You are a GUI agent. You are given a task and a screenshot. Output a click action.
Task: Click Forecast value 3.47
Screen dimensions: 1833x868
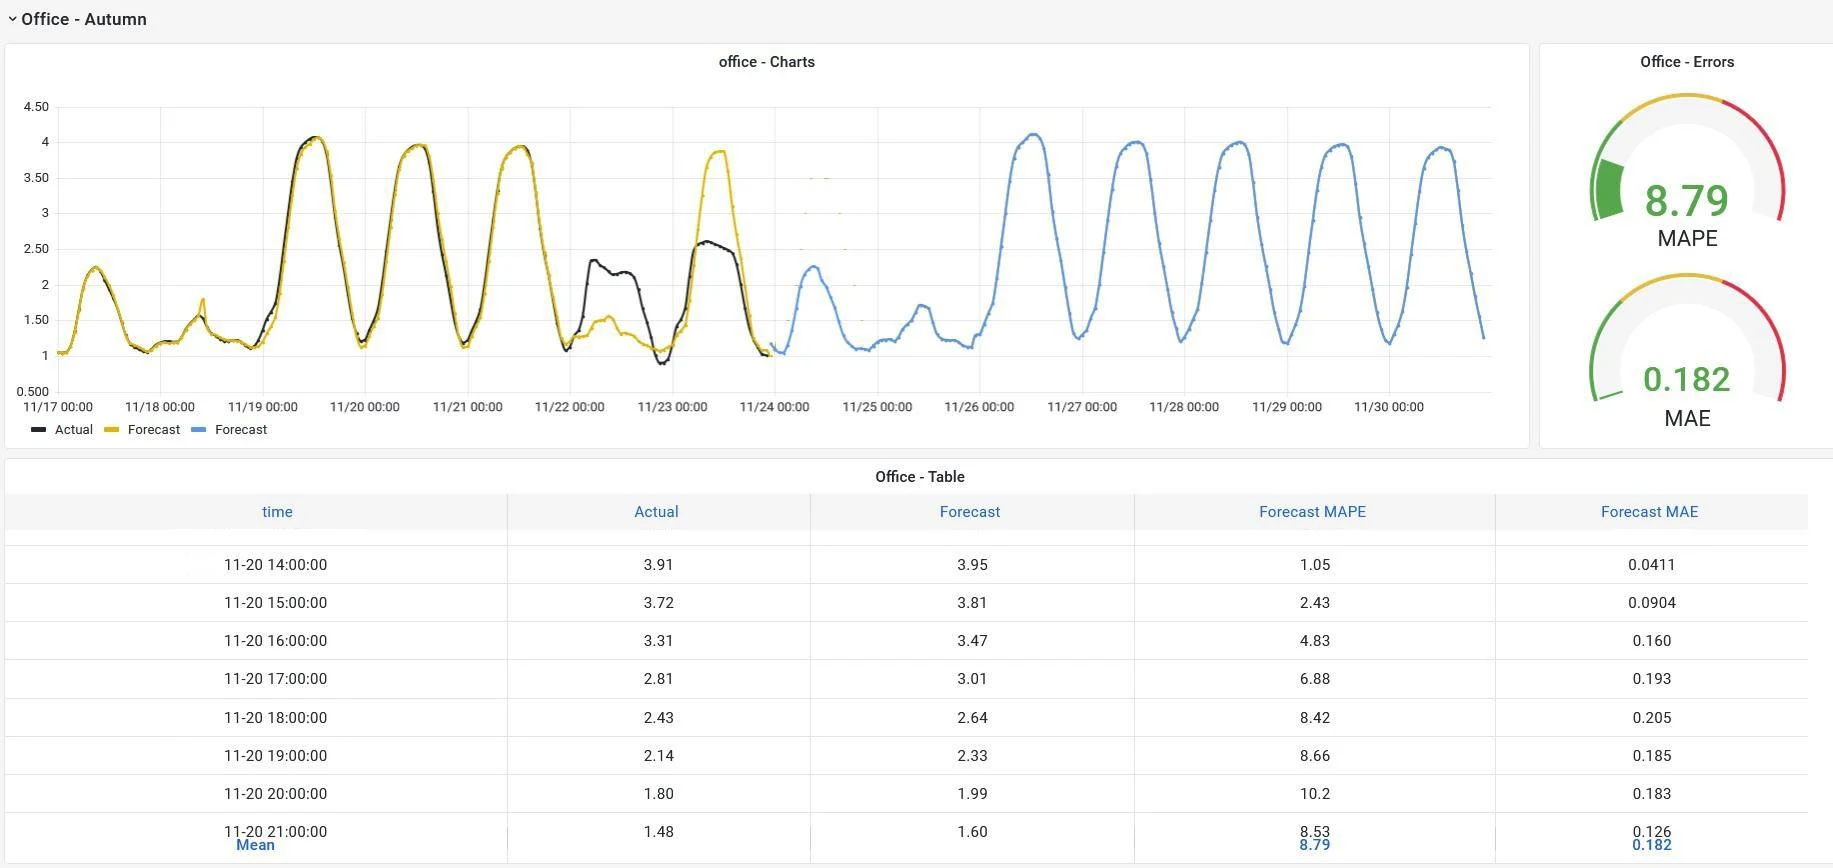click(972, 641)
